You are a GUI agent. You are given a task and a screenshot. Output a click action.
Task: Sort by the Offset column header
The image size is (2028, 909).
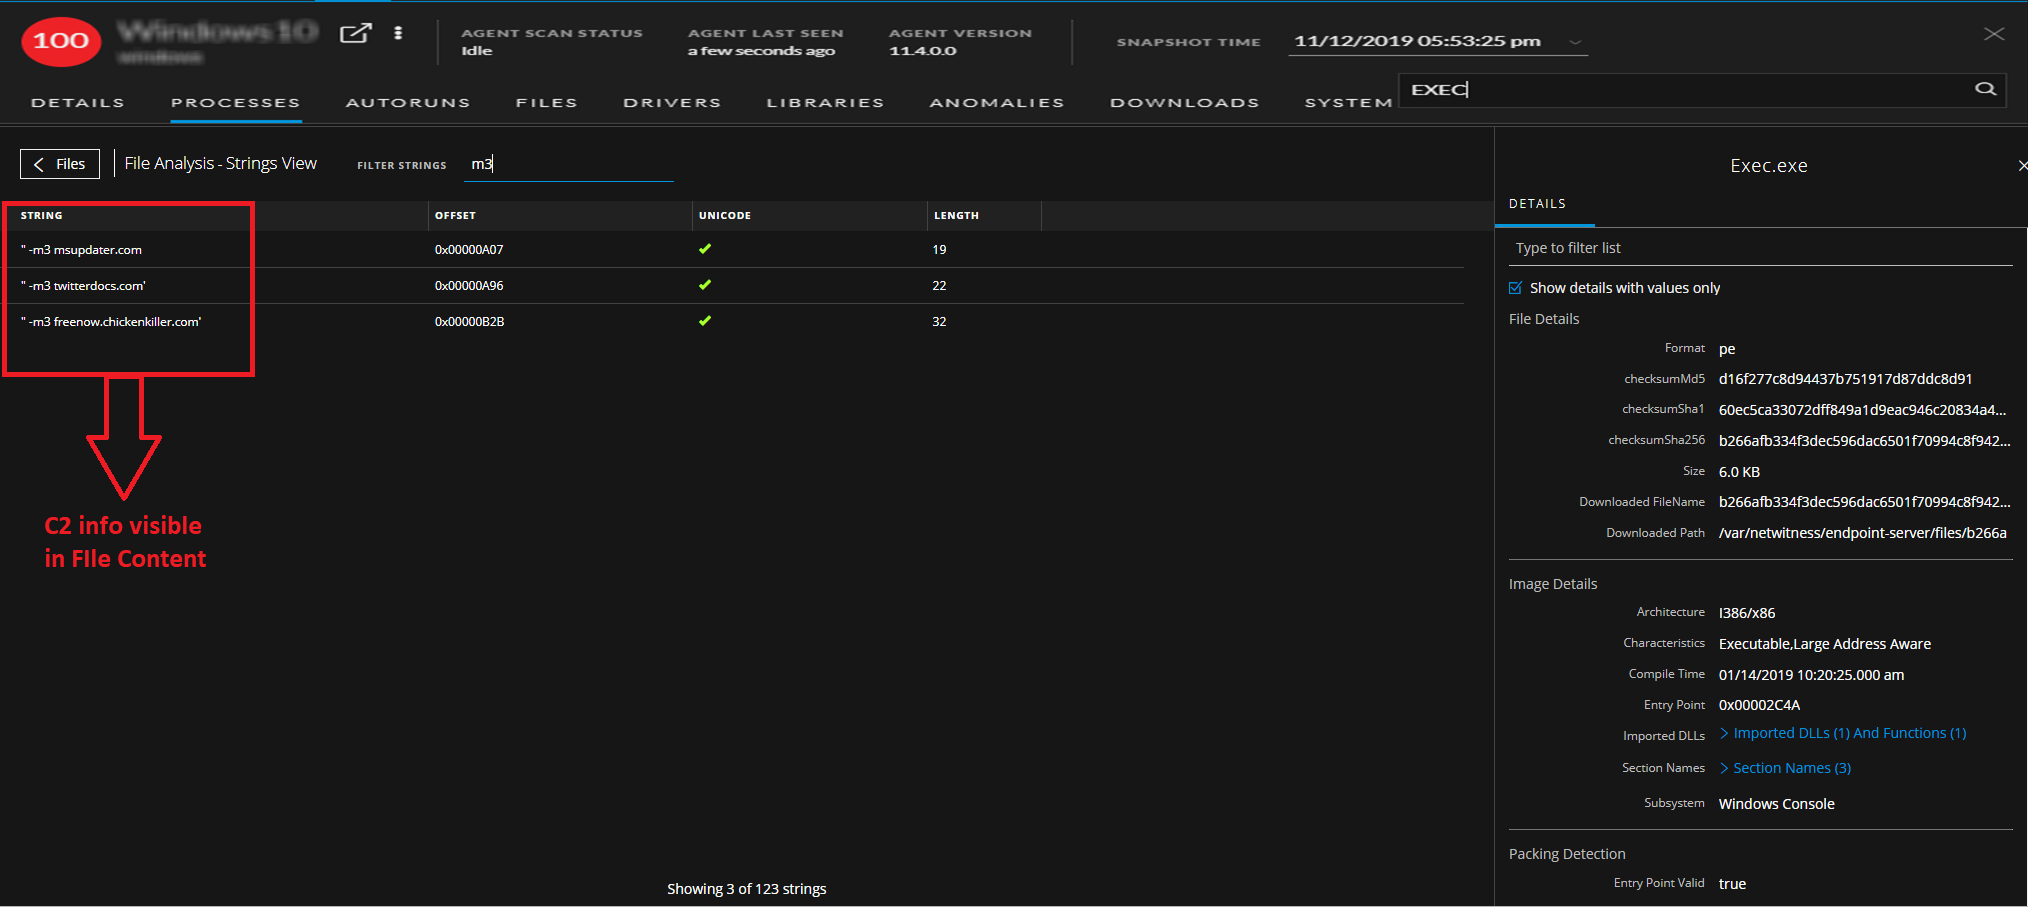[x=456, y=216]
